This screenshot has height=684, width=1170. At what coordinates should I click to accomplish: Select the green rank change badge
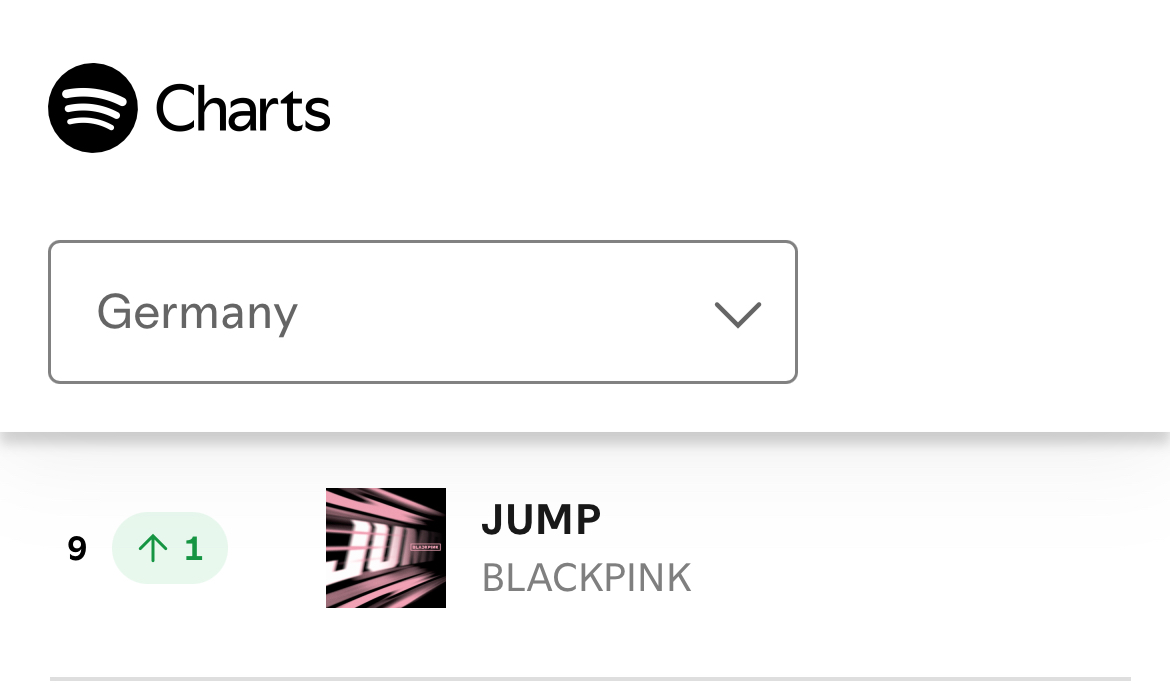coord(169,548)
